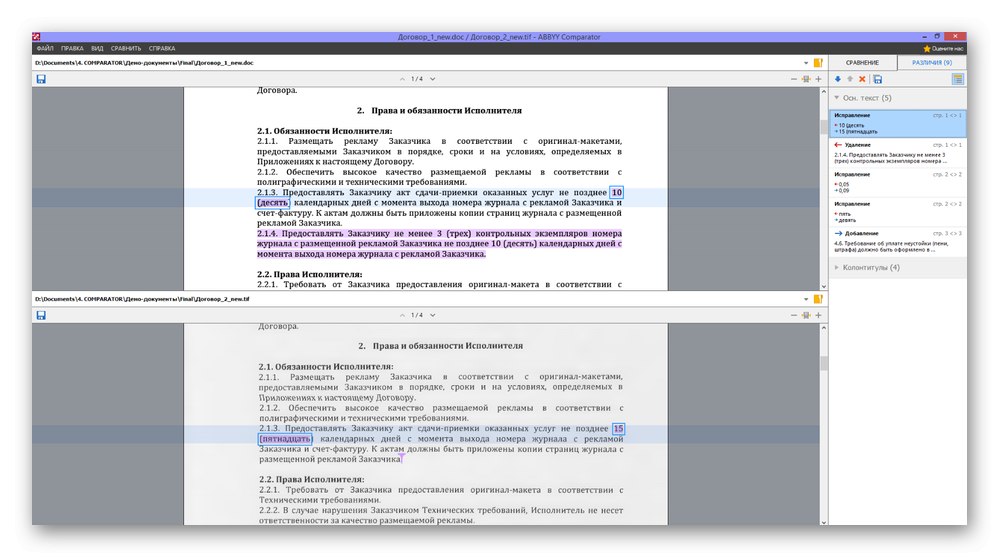Go to previous page in top document
This screenshot has height=557, width=999.
402,79
